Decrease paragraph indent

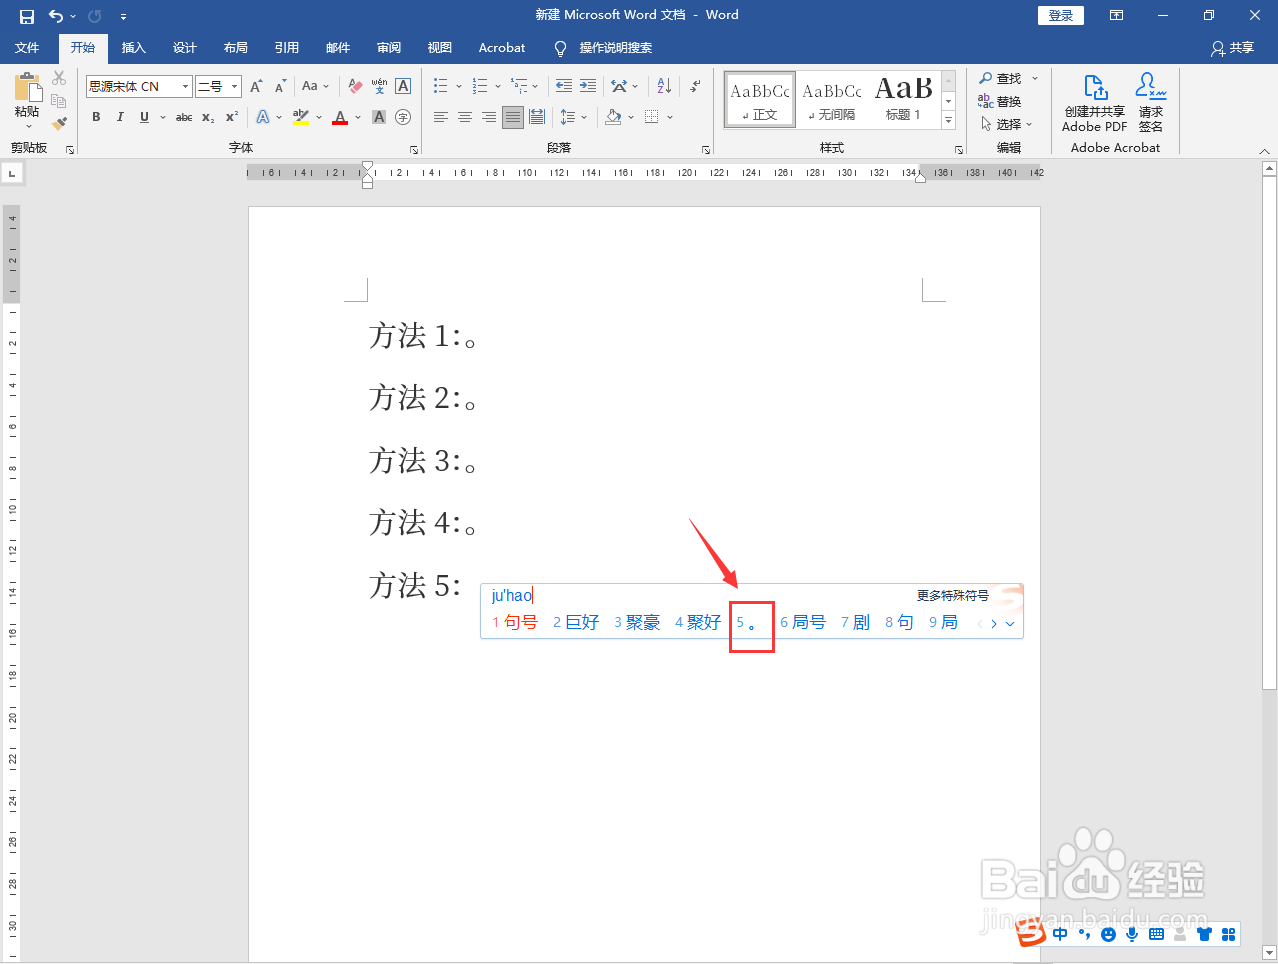pos(564,86)
